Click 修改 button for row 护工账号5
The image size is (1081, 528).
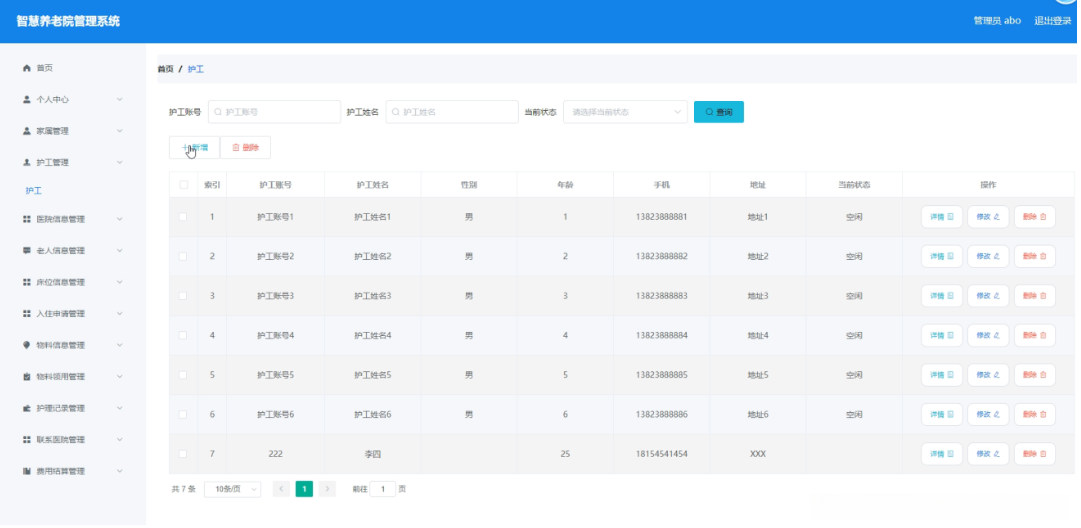point(988,375)
